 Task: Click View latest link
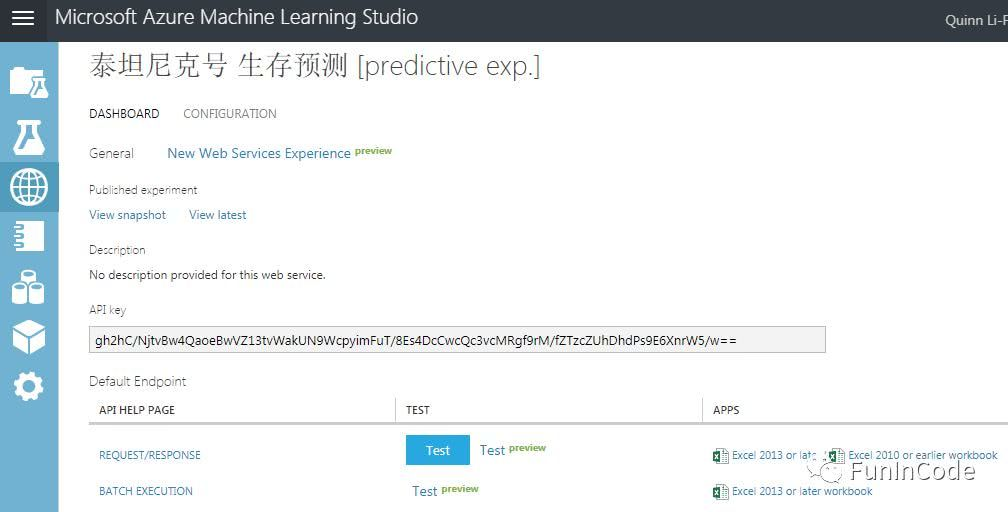217,215
